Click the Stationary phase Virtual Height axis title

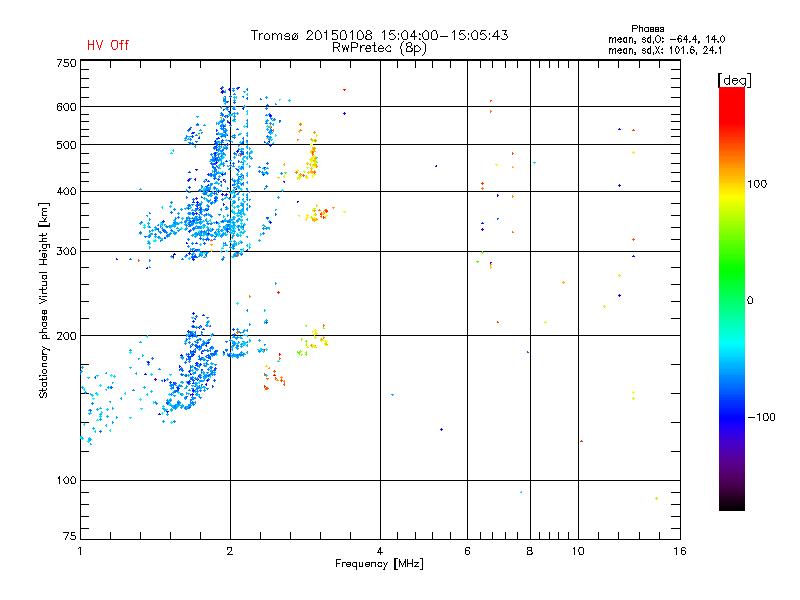coord(44,300)
